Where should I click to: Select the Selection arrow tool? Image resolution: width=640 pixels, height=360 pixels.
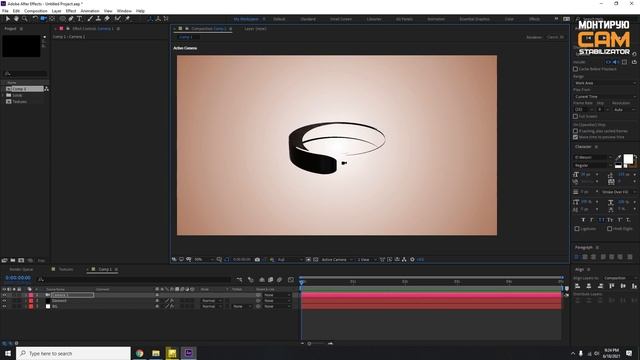point(8,19)
